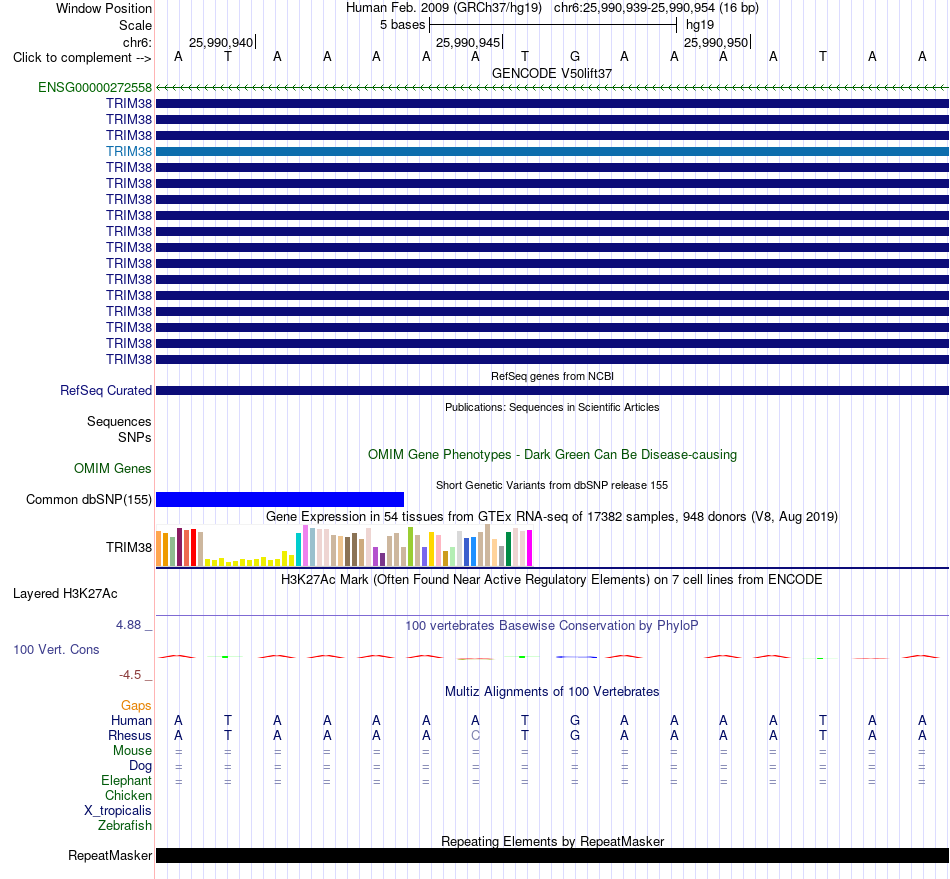Screen dimensions: 950x879
Task: Click the 4.88 conservation scale value
Action: click(129, 625)
